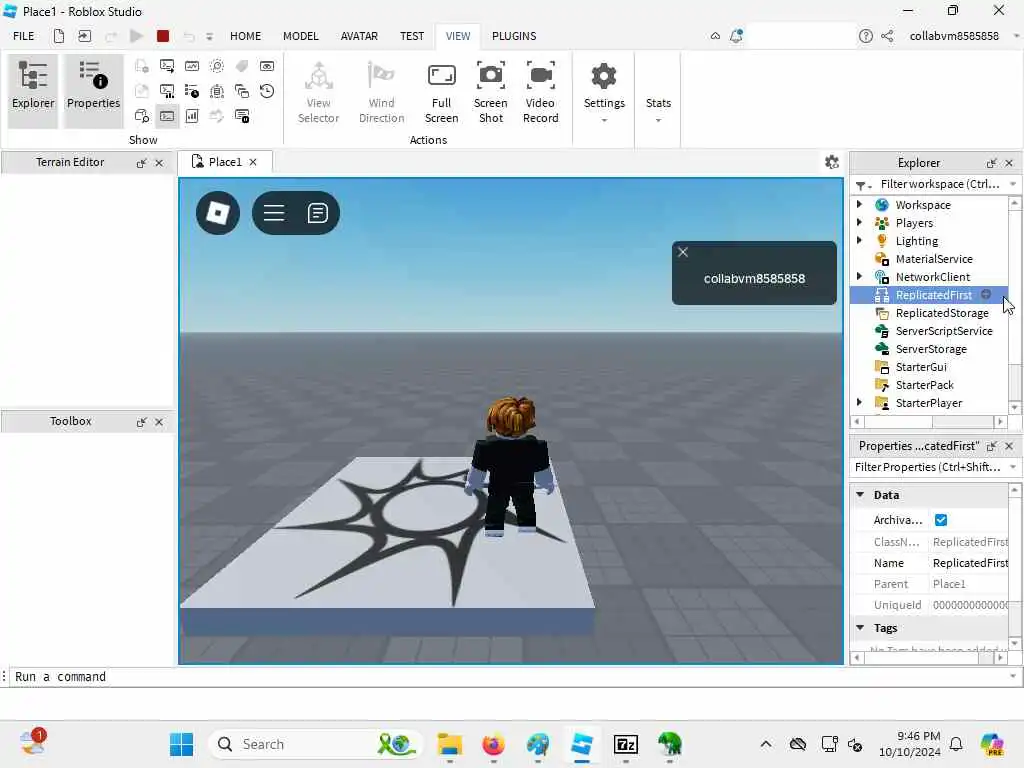Open the in-game hamburger menu
The height and width of the screenshot is (768, 1024).
click(274, 213)
